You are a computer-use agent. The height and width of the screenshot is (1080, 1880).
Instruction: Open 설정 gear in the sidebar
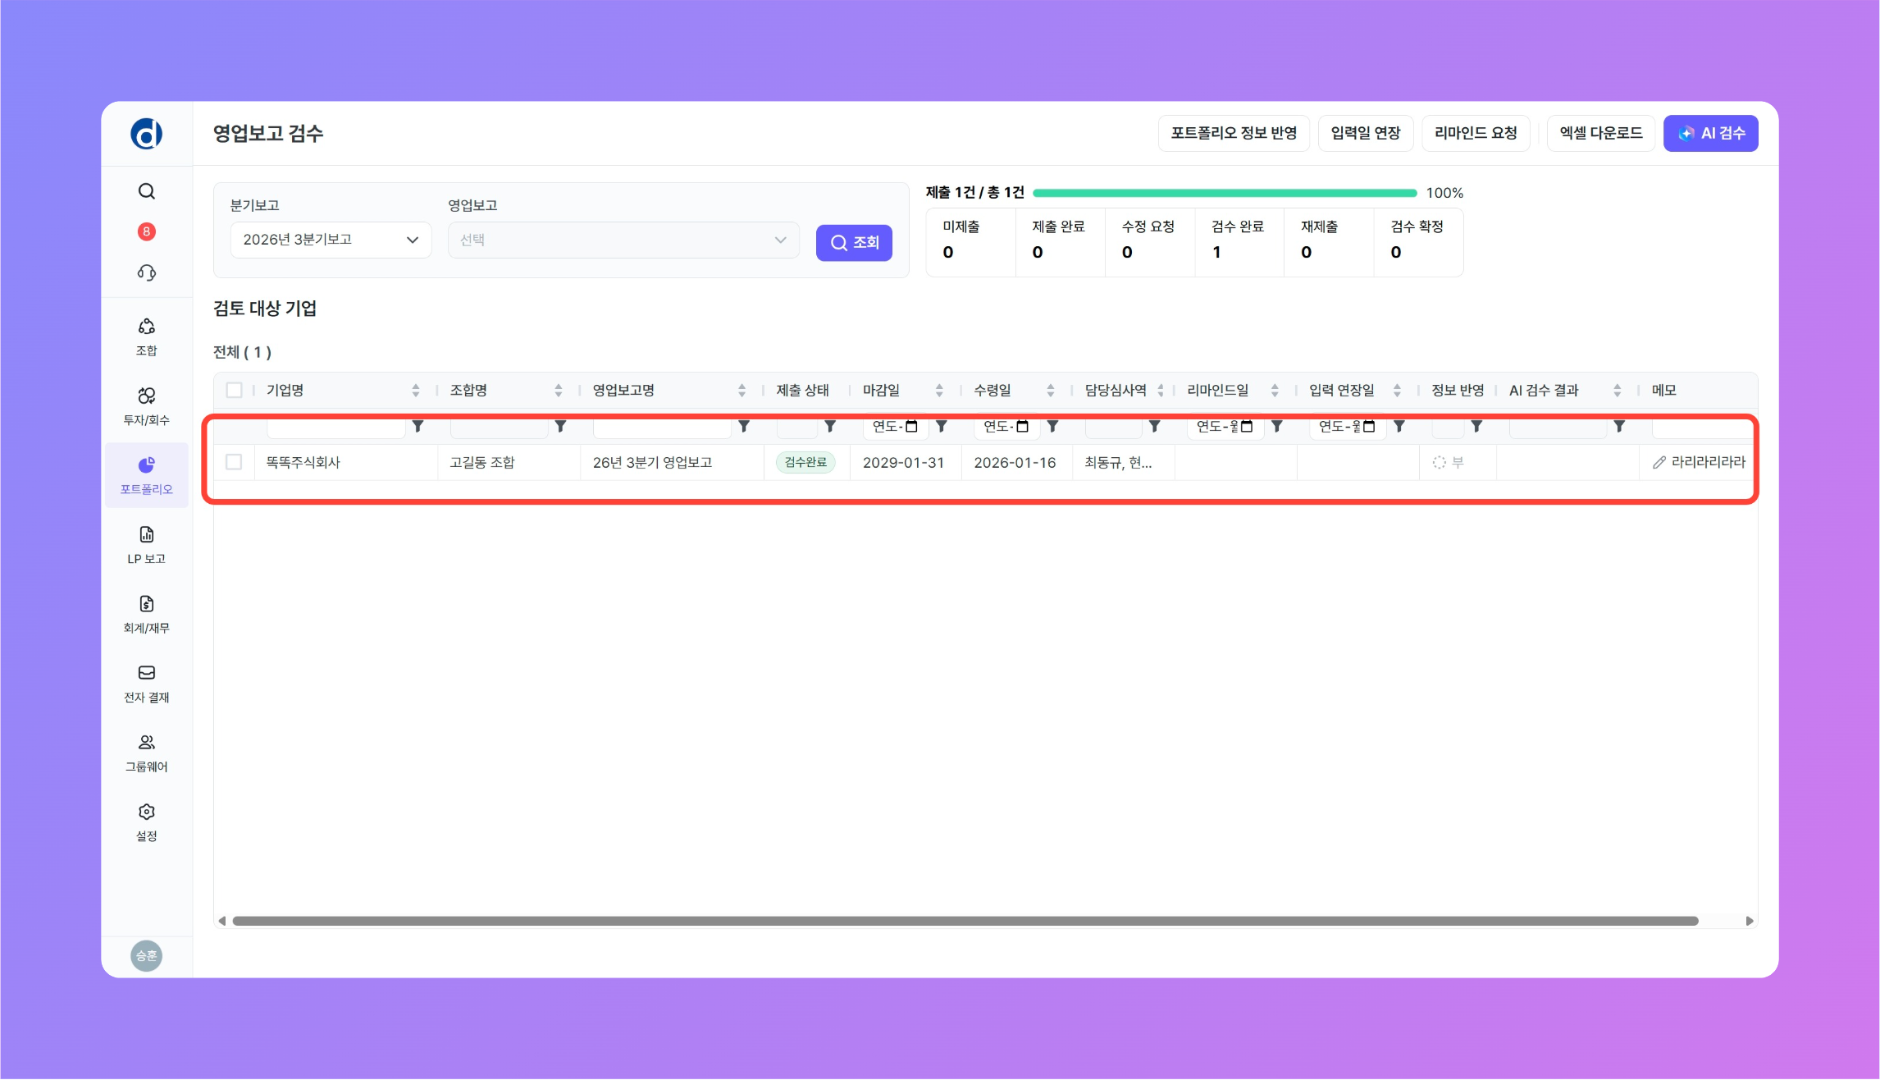[146, 822]
